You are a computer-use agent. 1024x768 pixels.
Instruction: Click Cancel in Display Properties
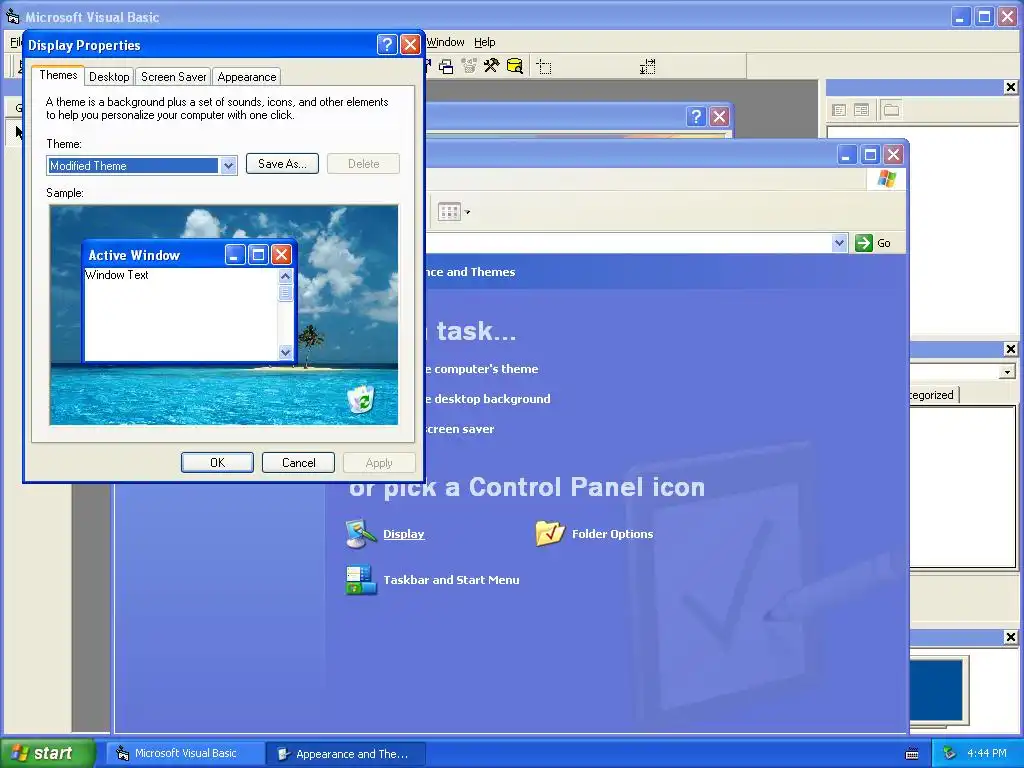[x=298, y=462]
